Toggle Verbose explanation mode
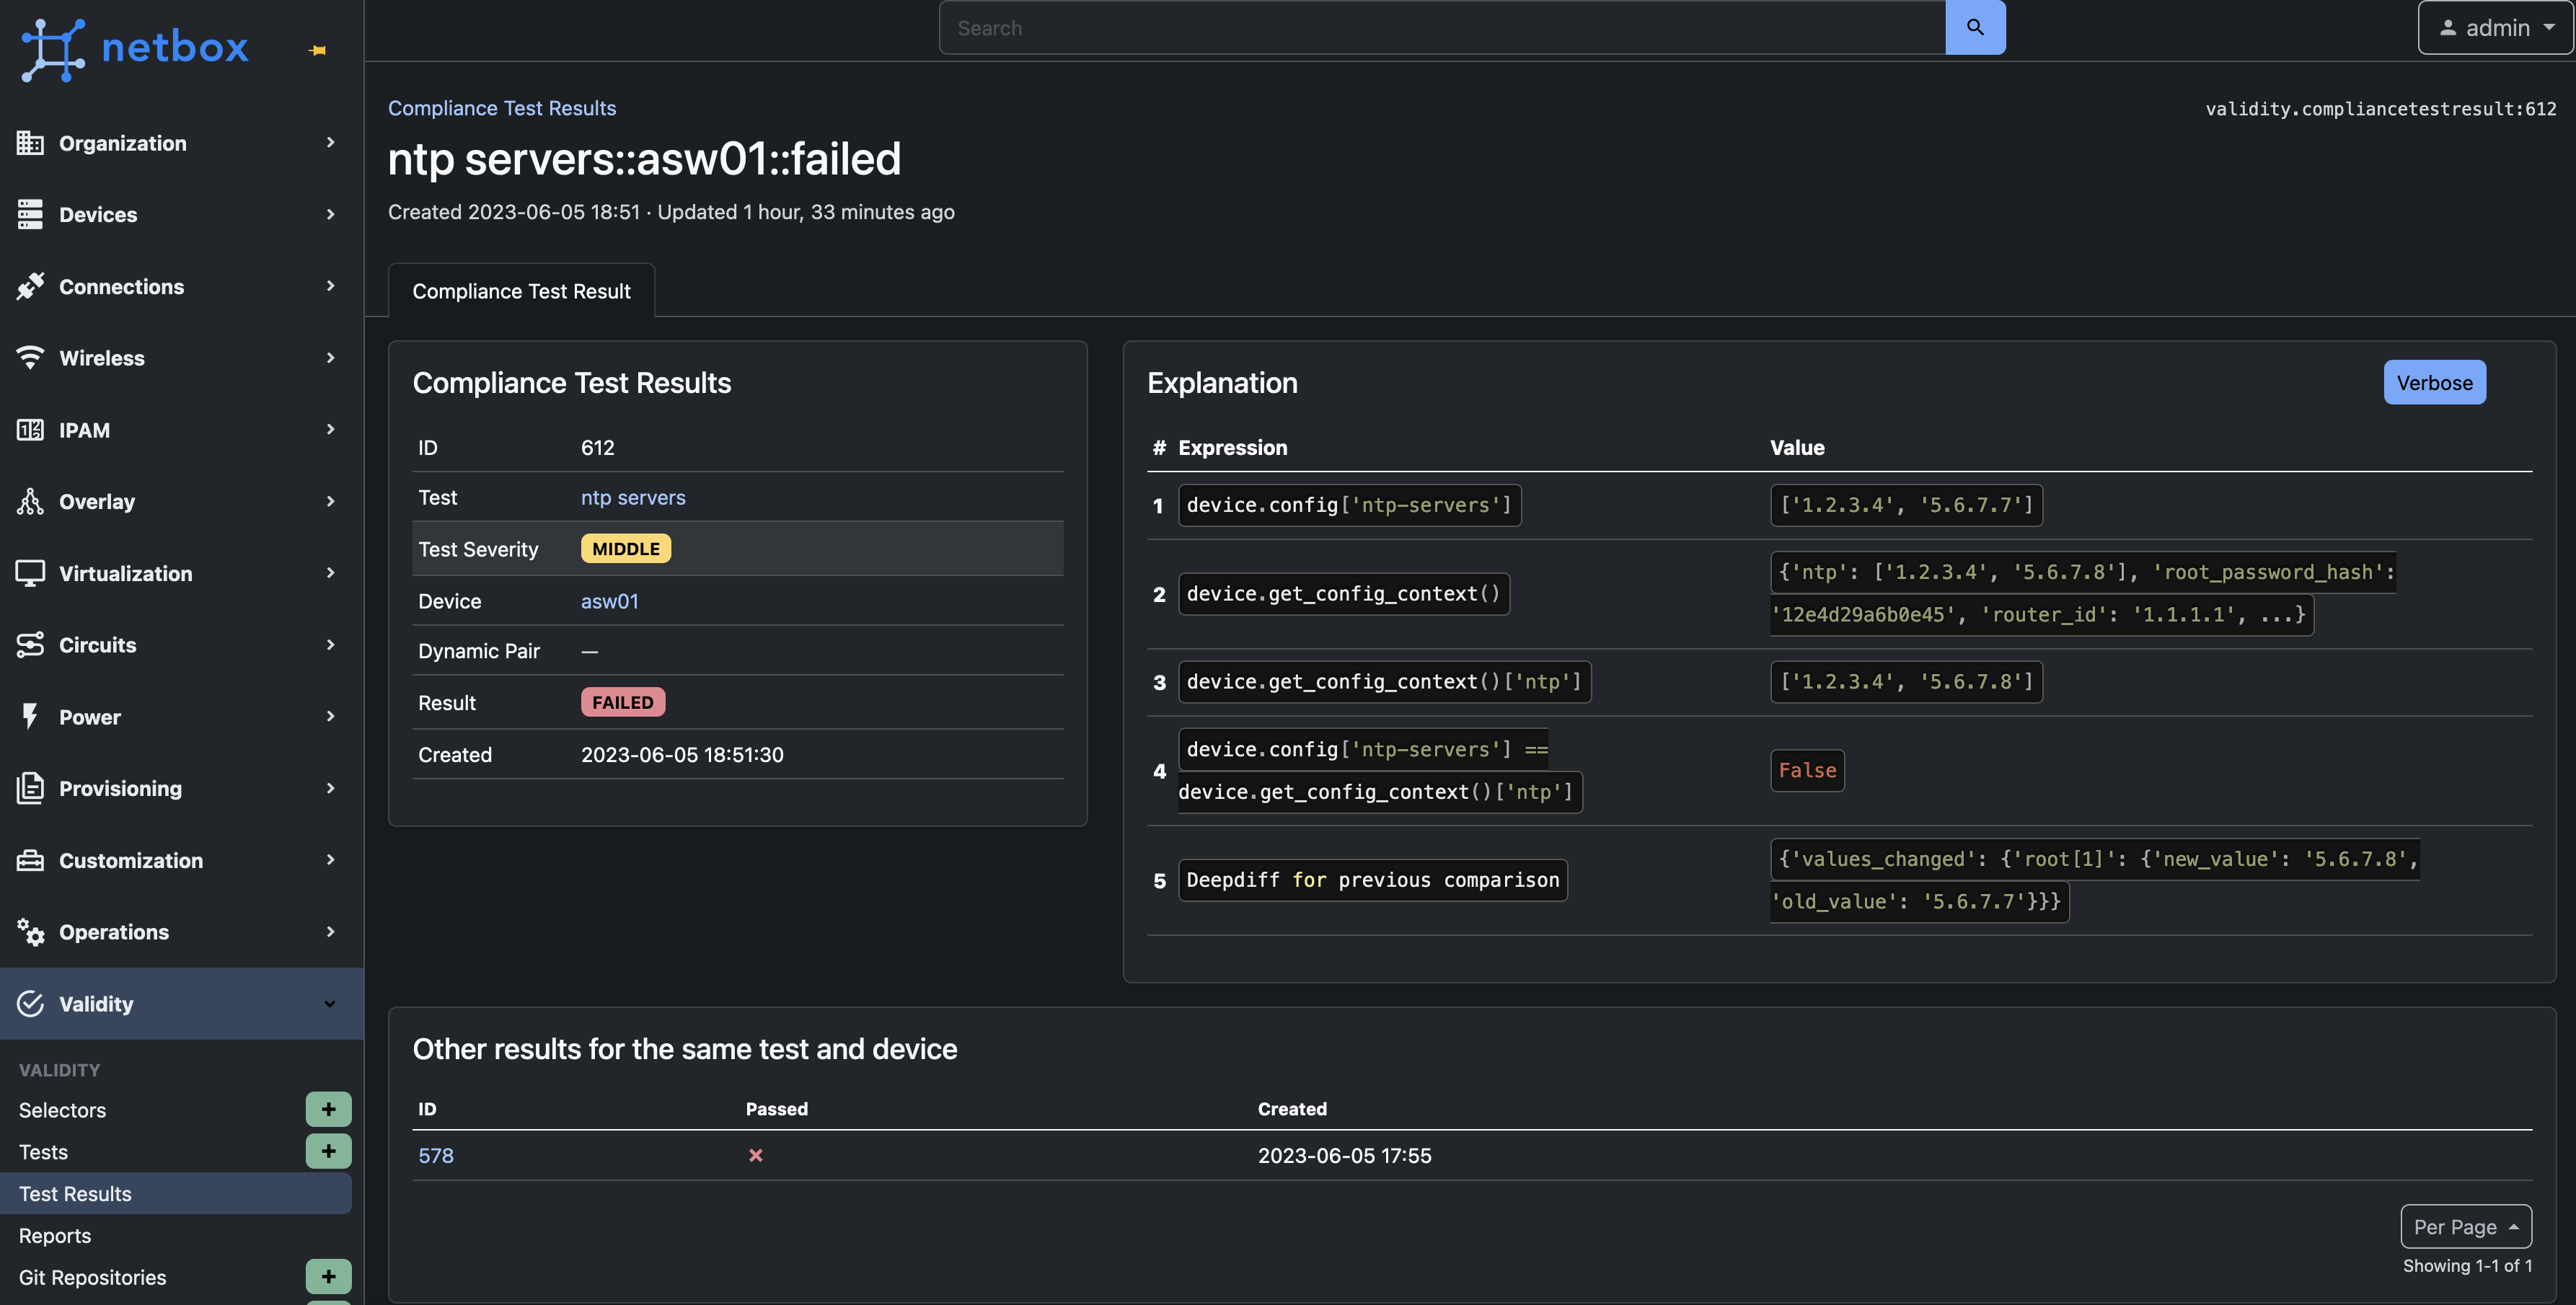Screen dimensions: 2576x1305 tap(2433, 383)
